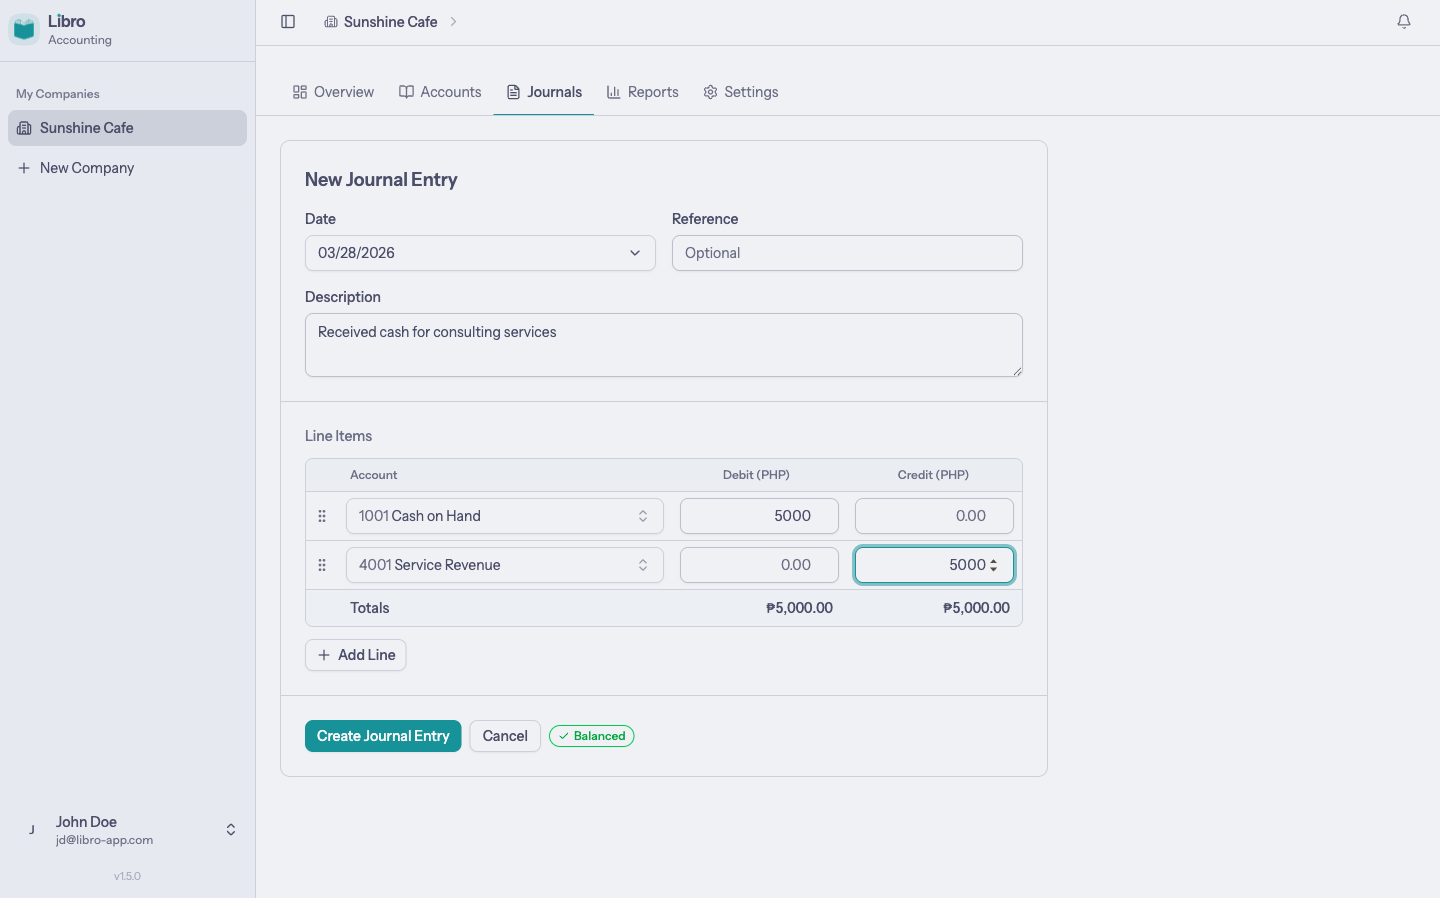Click the drag handle on Service Revenue row
Image resolution: width=1440 pixels, height=898 pixels.
click(322, 564)
